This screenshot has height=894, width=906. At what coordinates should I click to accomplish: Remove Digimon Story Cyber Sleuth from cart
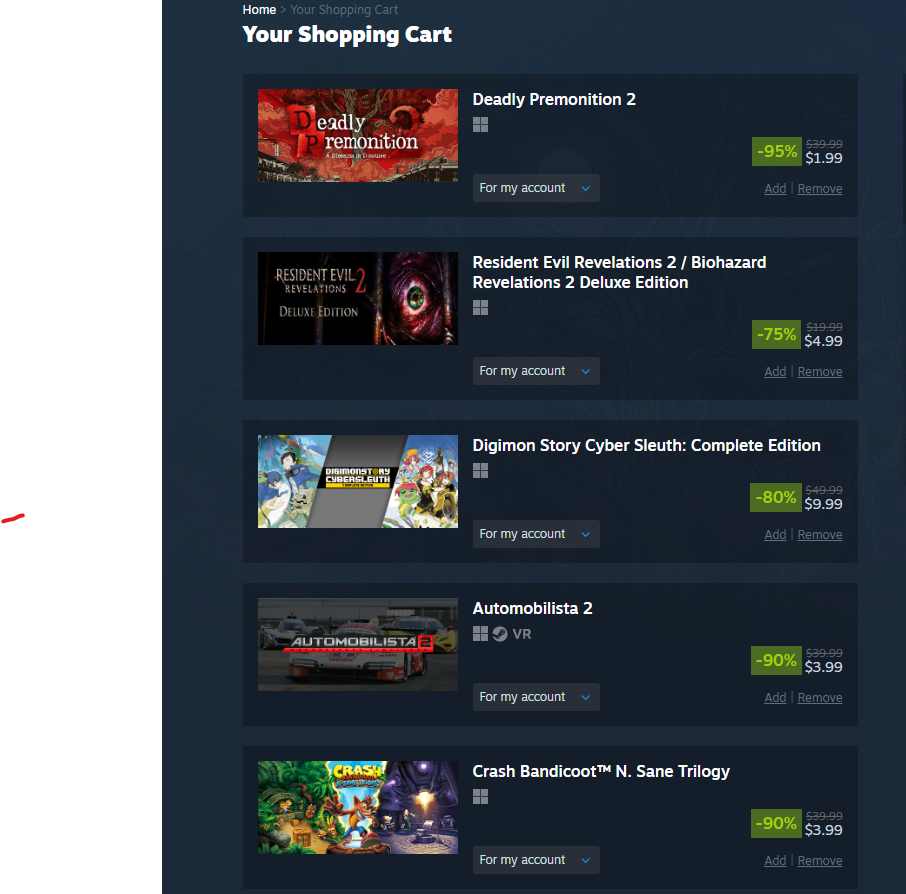click(820, 535)
